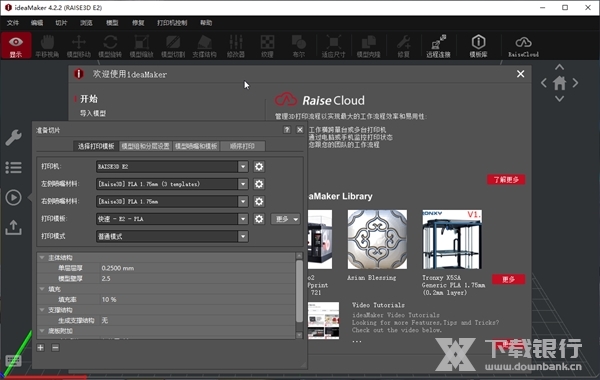This screenshot has height=380, width=600.
Task: Rotate view down with the bottom arrow
Action: click(x=559, y=99)
